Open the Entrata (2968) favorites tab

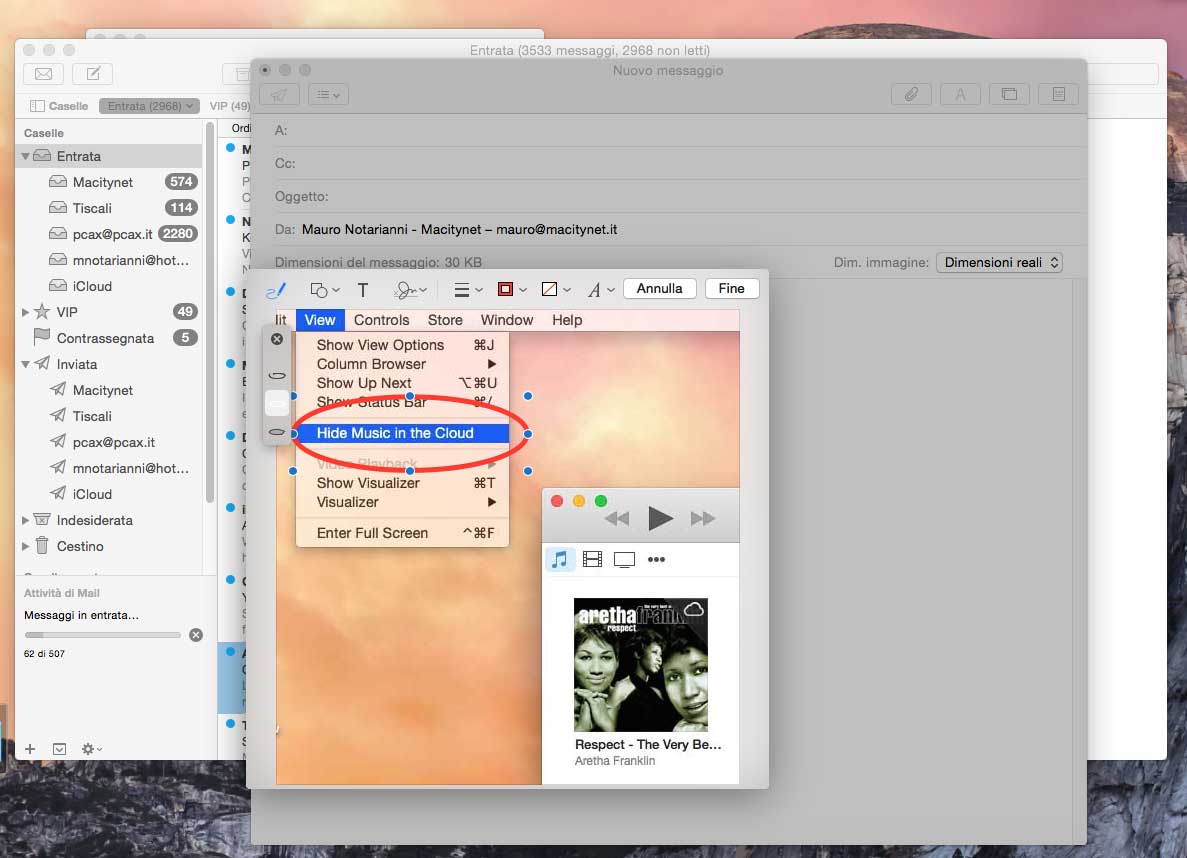click(x=147, y=106)
